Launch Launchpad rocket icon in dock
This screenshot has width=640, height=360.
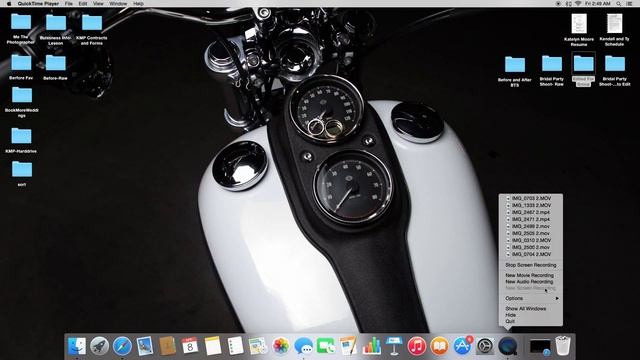coord(99,346)
